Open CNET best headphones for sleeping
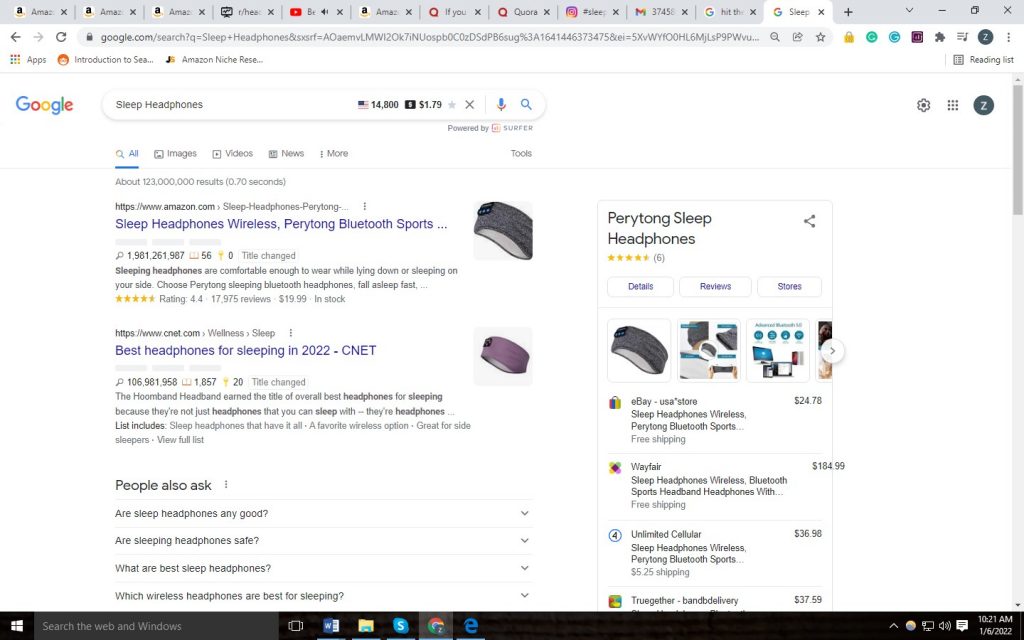The width and height of the screenshot is (1024, 640). (x=246, y=351)
